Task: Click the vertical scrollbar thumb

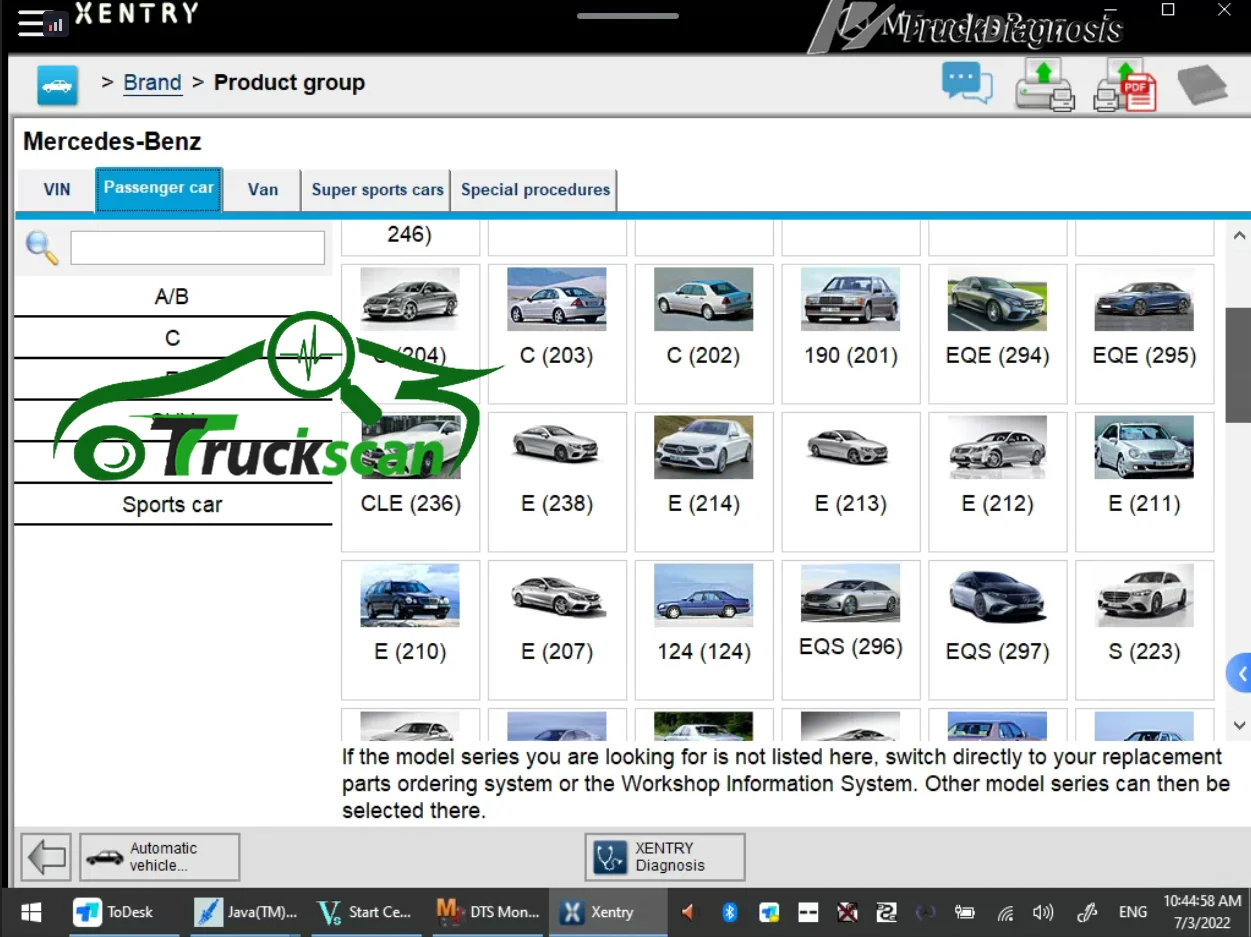Action: (x=1239, y=365)
